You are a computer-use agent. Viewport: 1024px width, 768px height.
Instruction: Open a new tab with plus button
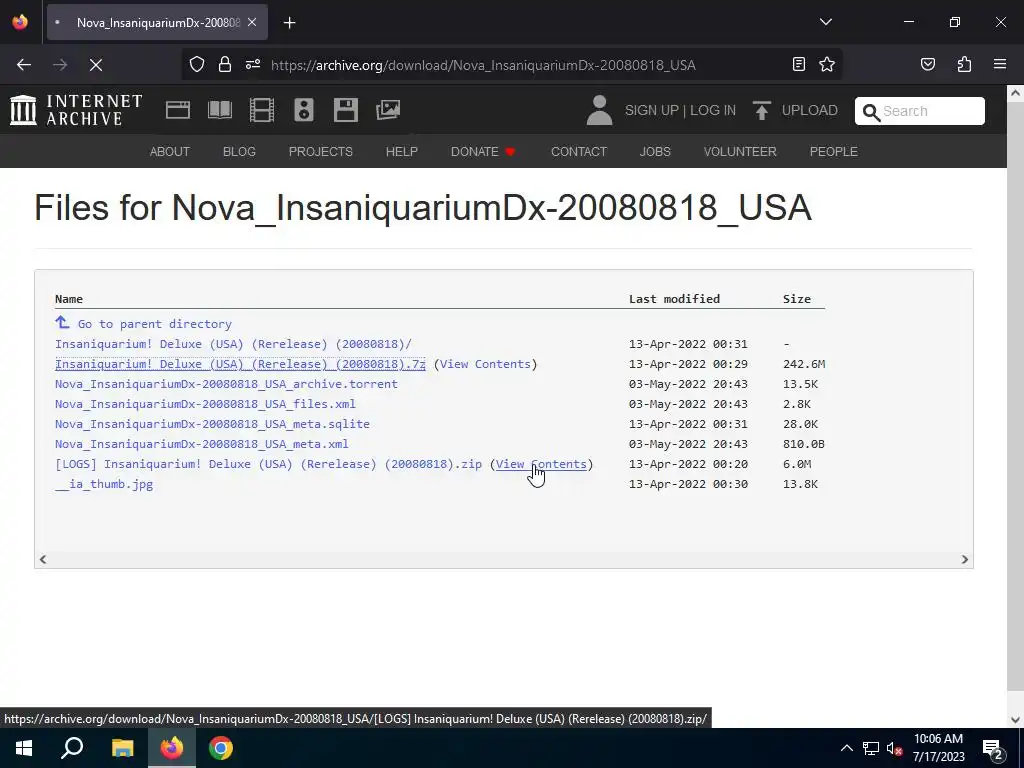[x=289, y=23]
